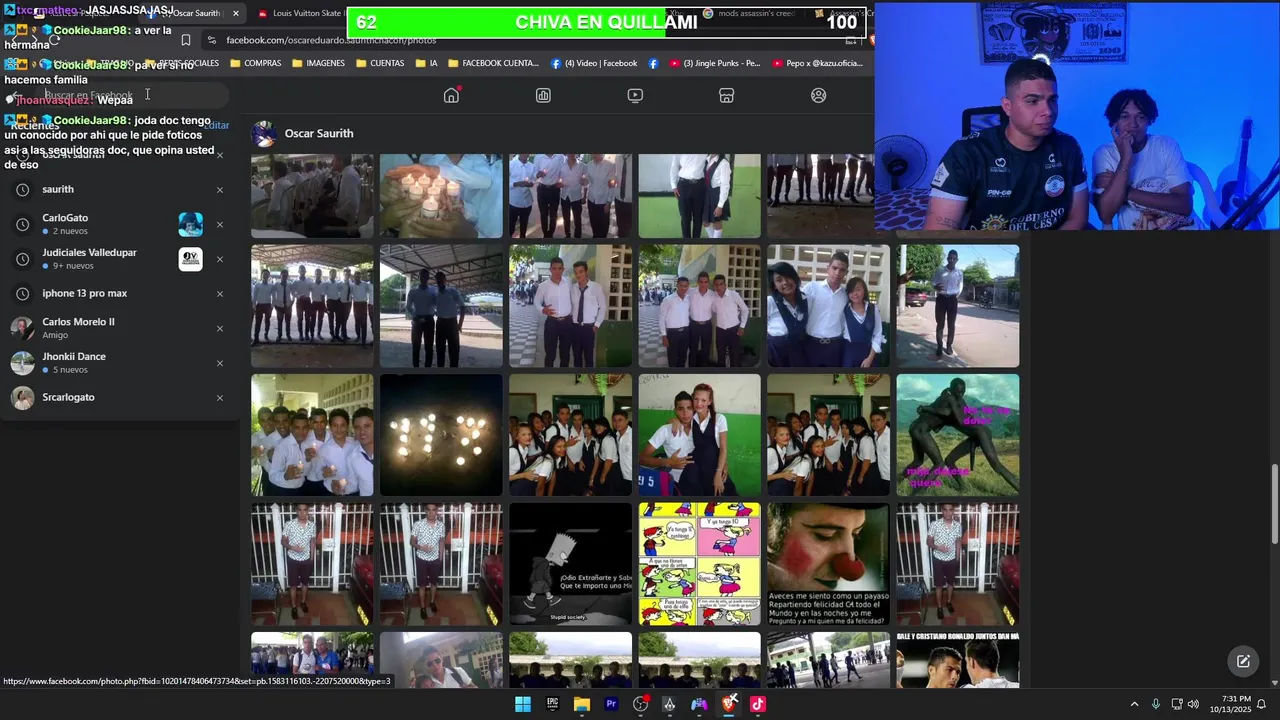Open the wrestling statues photo
This screenshot has height=720, width=1280.
958,435
